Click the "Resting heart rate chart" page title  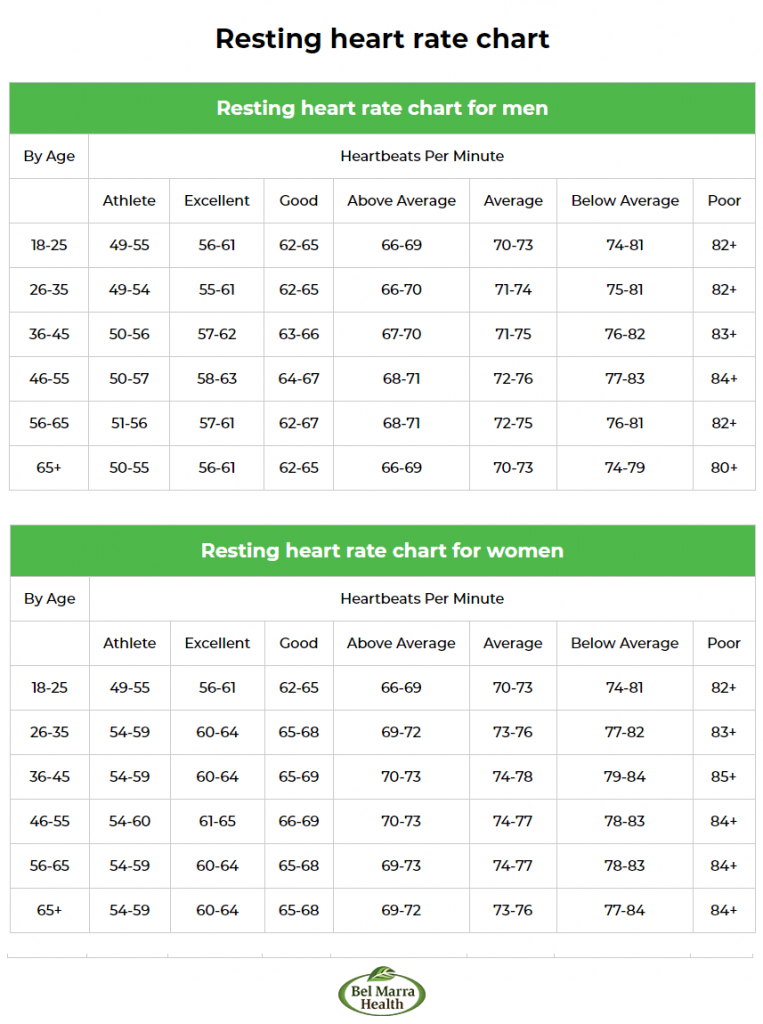tap(382, 39)
